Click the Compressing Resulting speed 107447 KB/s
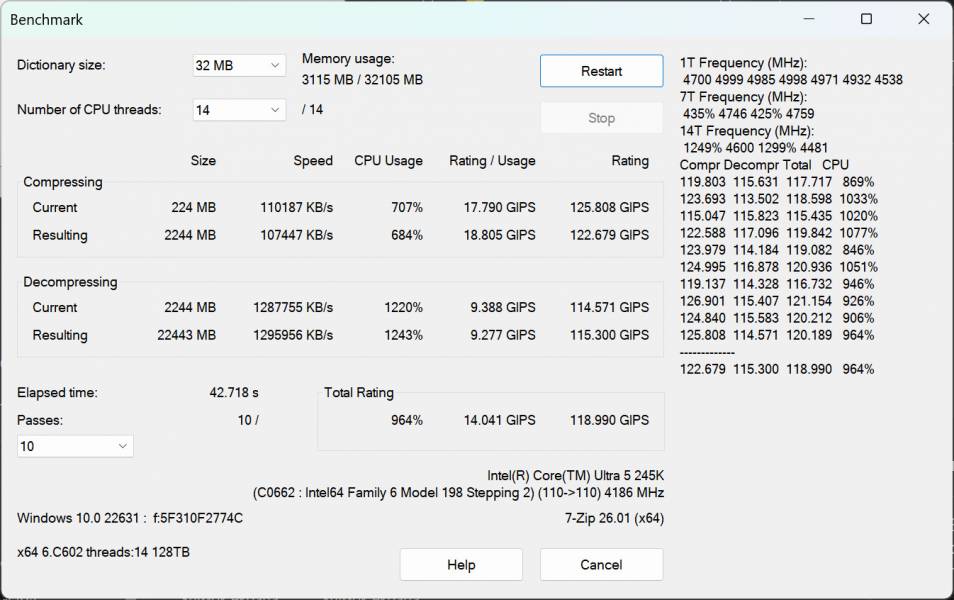The height and width of the screenshot is (600, 954). click(x=296, y=235)
